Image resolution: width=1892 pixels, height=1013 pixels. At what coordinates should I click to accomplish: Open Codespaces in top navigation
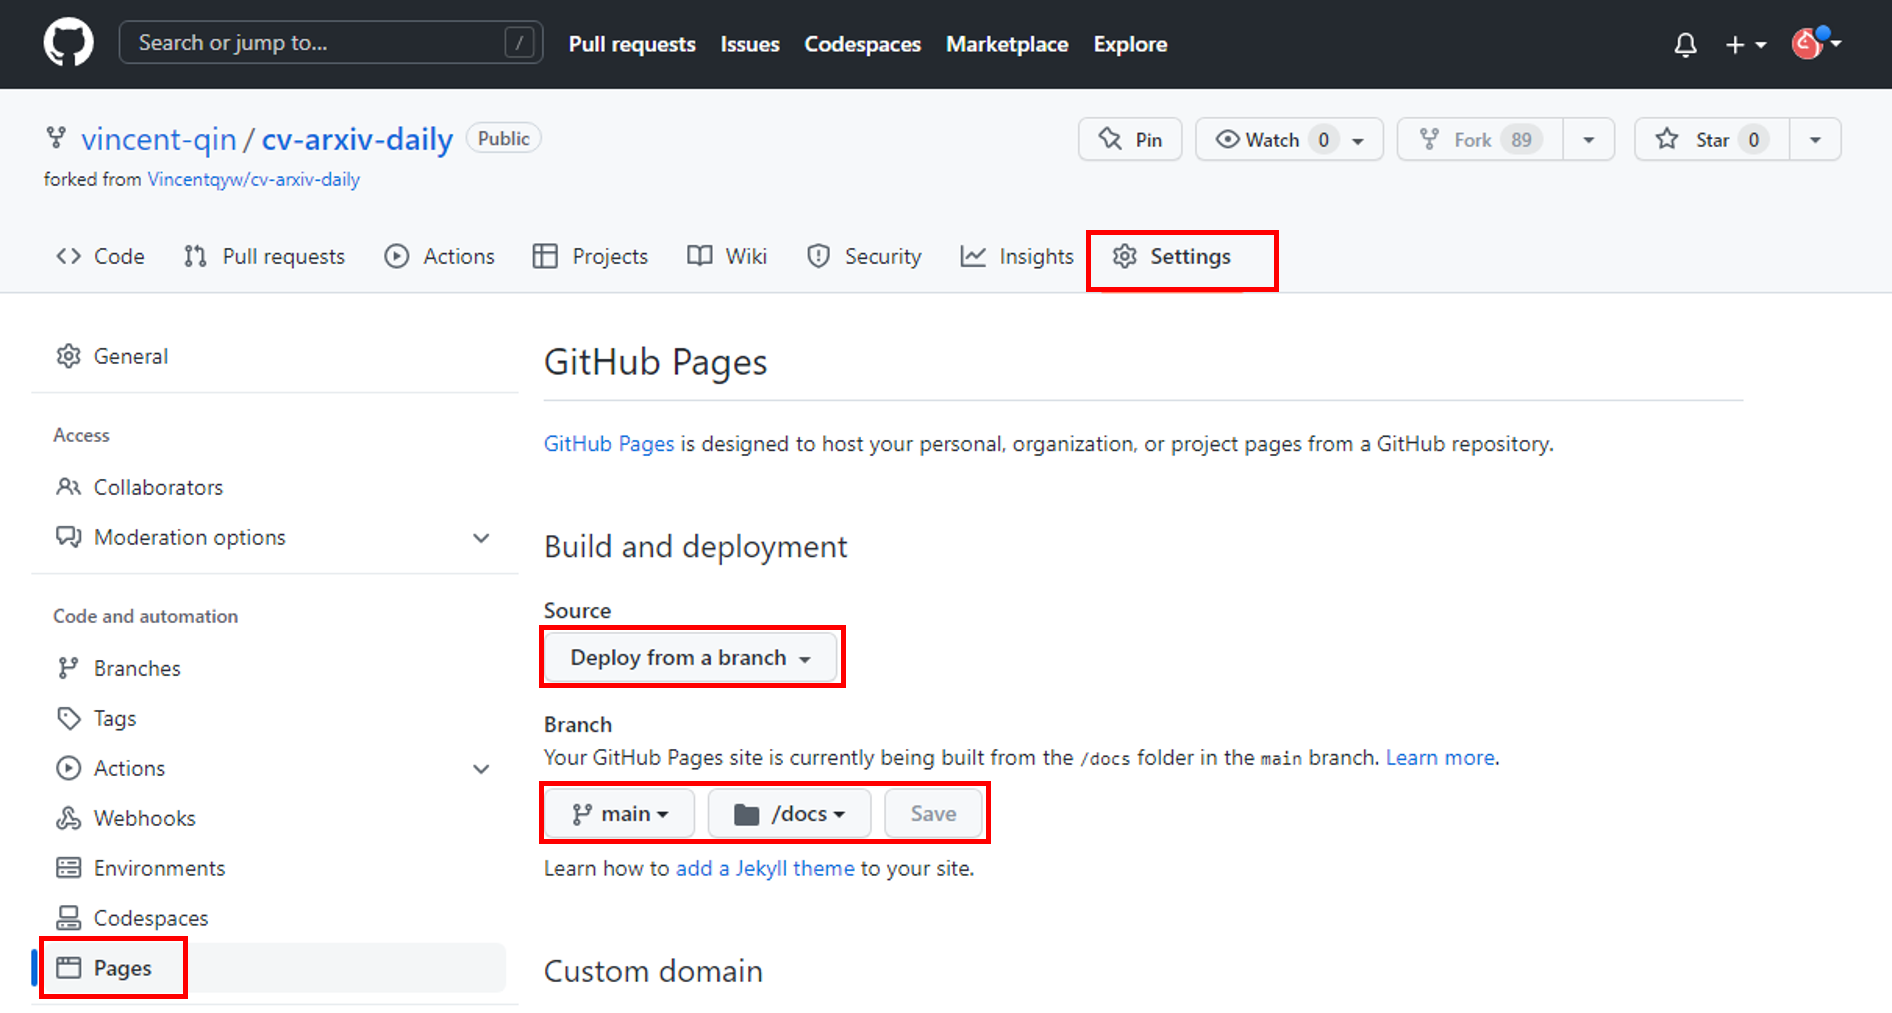tap(862, 44)
